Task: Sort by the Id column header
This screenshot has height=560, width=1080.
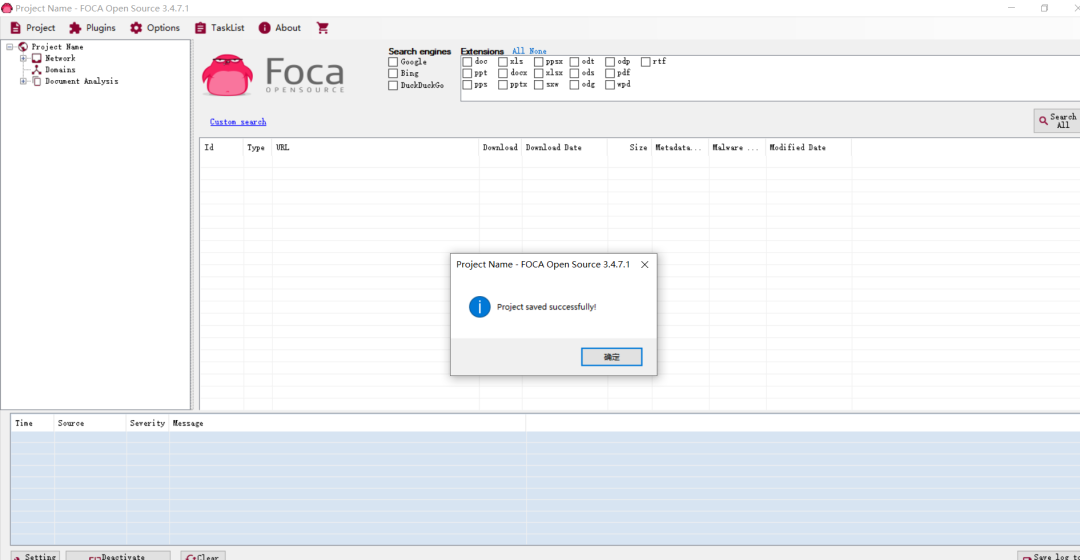Action: click(x=222, y=147)
